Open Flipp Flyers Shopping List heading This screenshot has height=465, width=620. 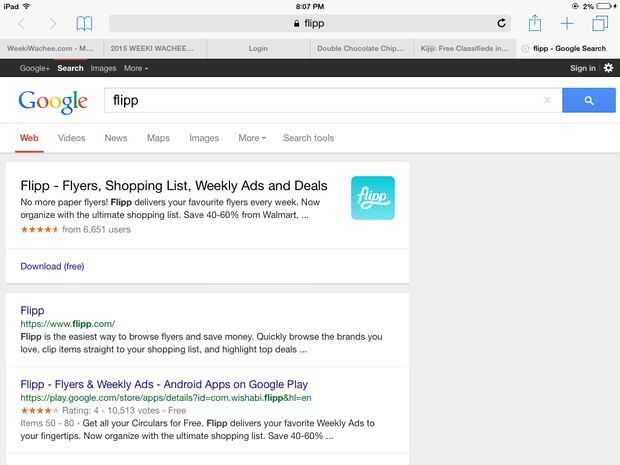[174, 185]
